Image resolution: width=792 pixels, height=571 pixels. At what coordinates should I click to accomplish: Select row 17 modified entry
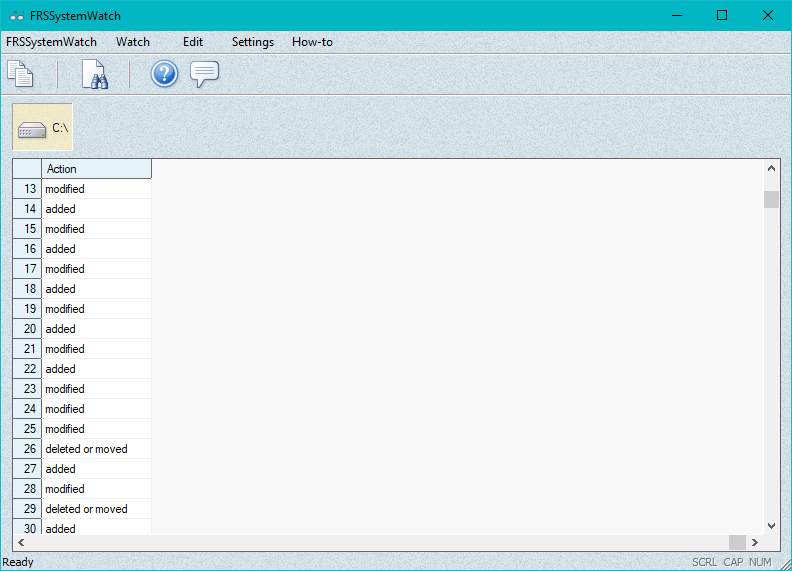[96, 269]
